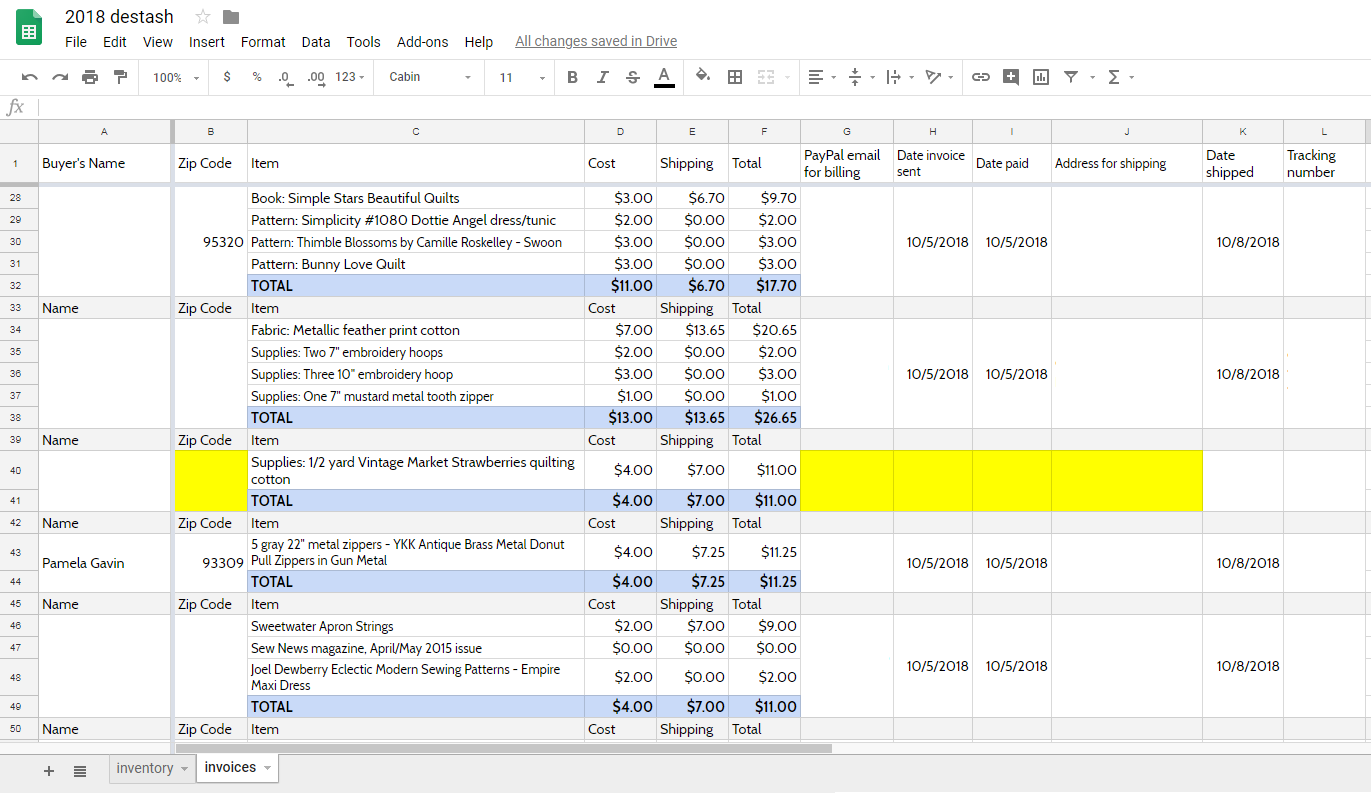Click the insert link icon

click(981, 77)
